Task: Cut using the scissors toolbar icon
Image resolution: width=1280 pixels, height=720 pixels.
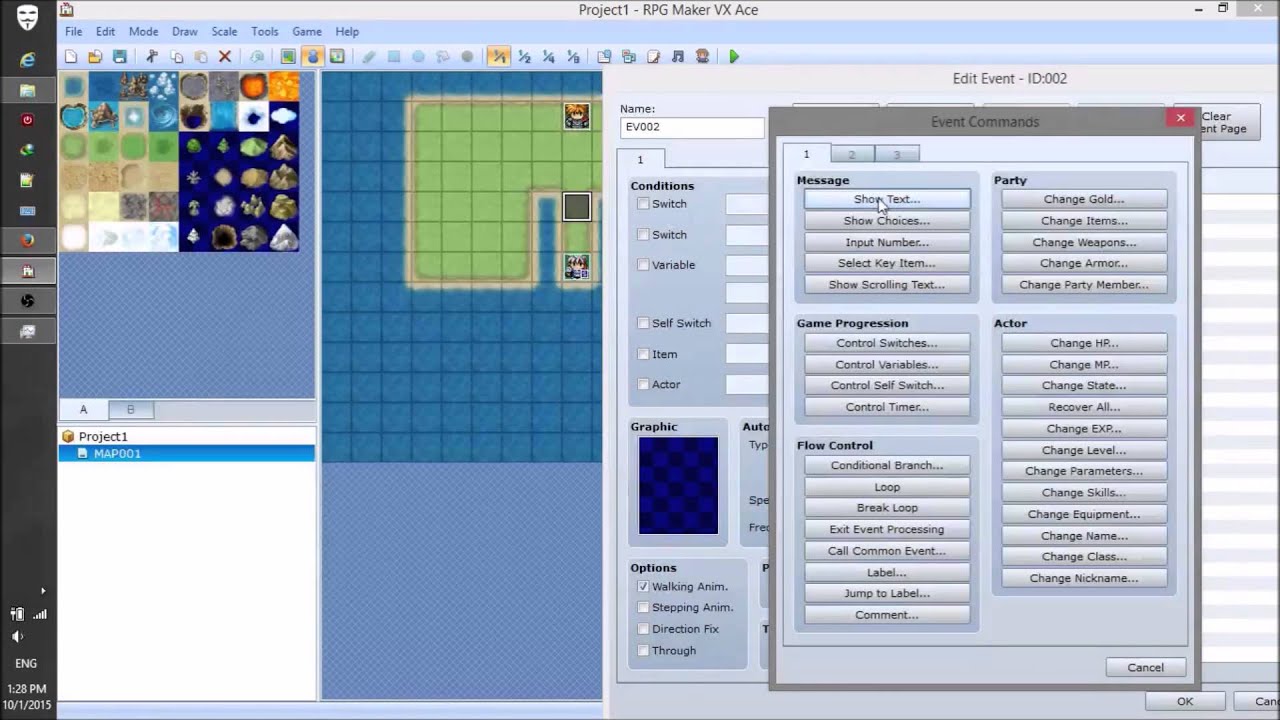Action: [x=152, y=57]
